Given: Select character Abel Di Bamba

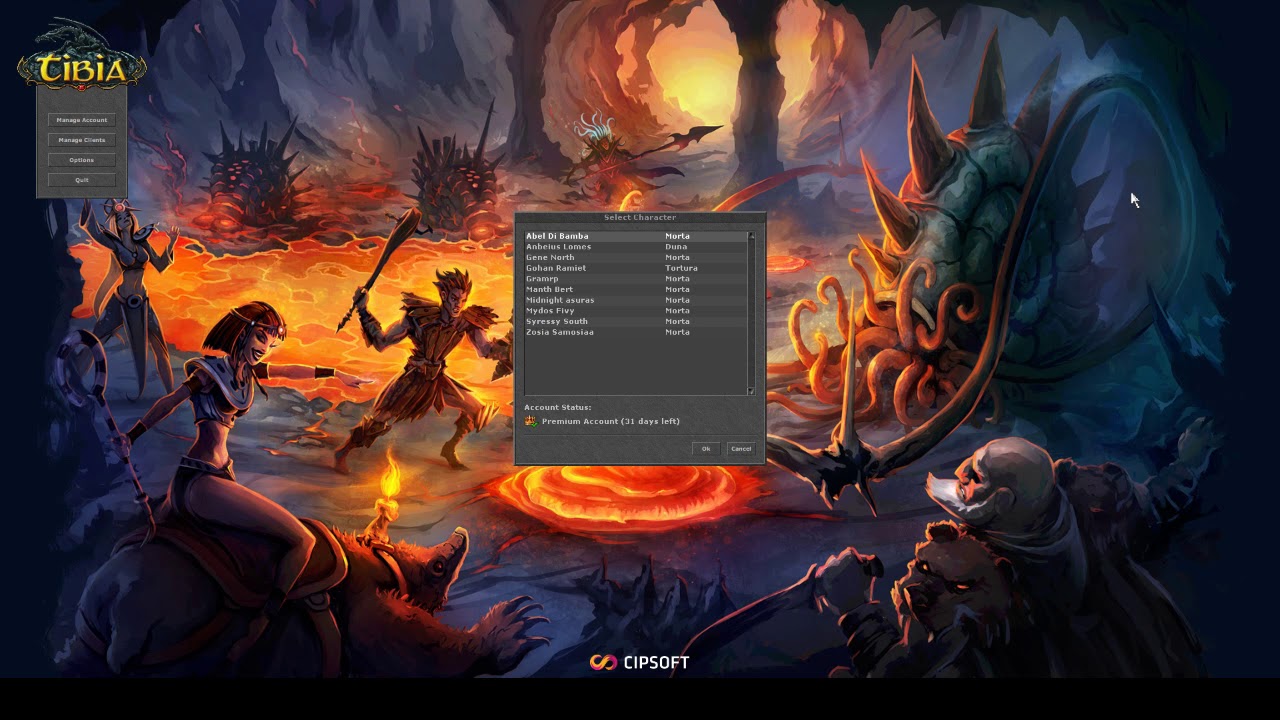Looking at the screenshot, I should tap(636, 236).
